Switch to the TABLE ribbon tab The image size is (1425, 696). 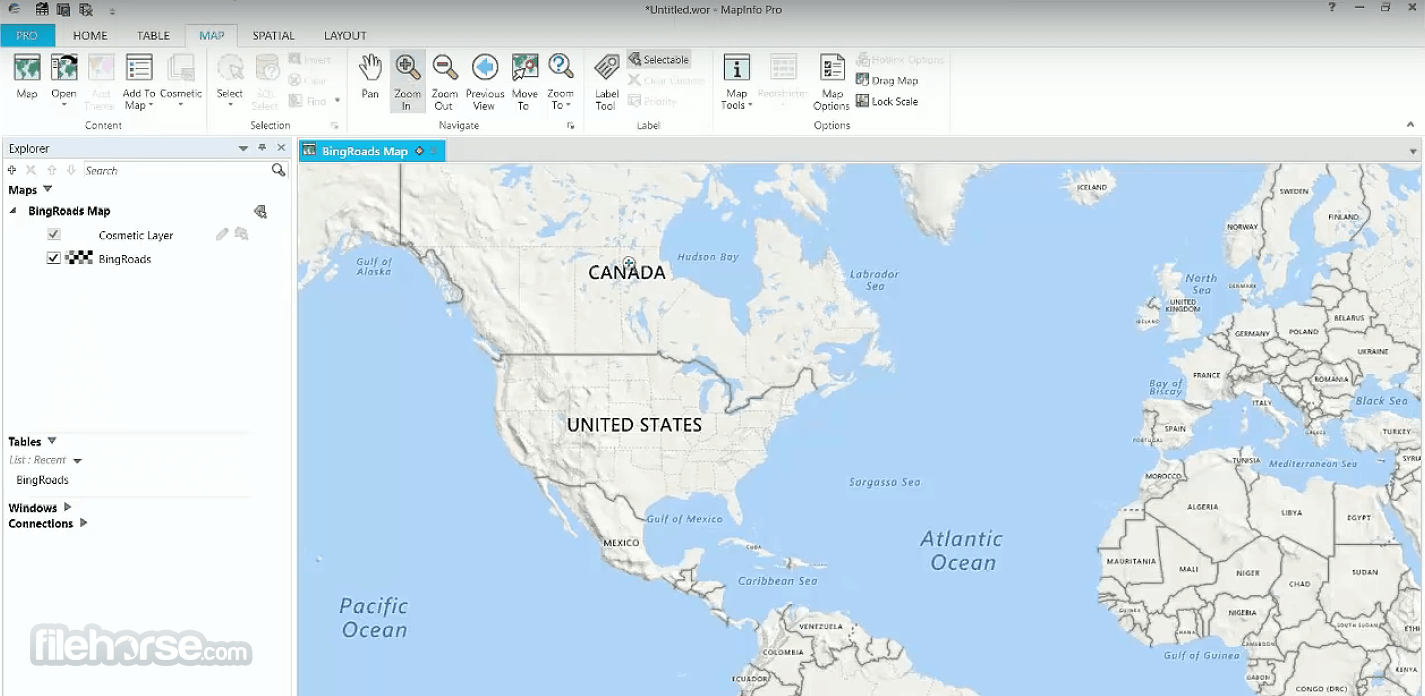coord(154,35)
